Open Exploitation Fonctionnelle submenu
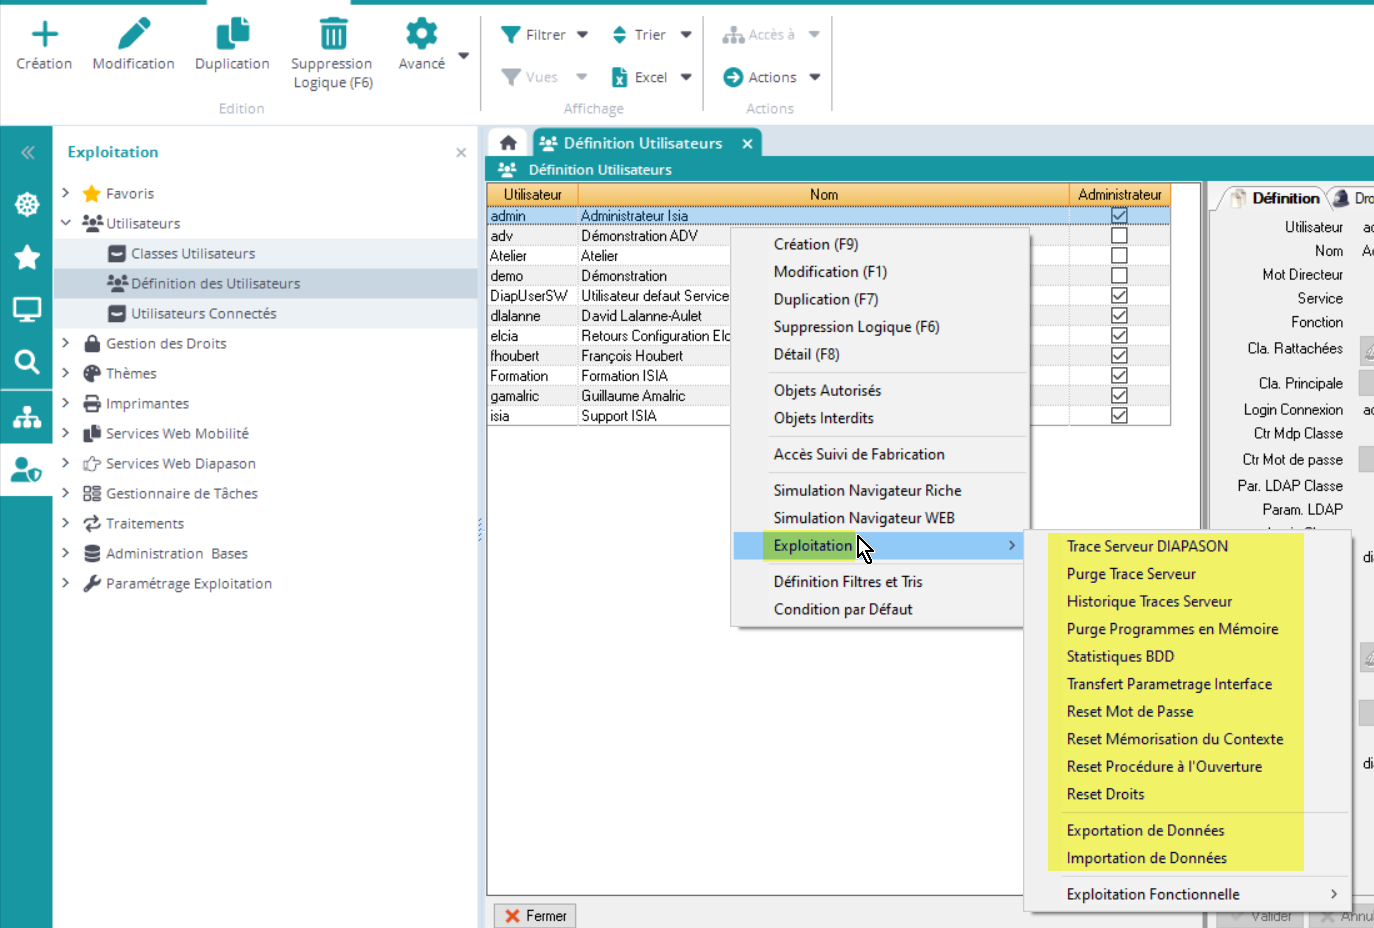 1152,894
